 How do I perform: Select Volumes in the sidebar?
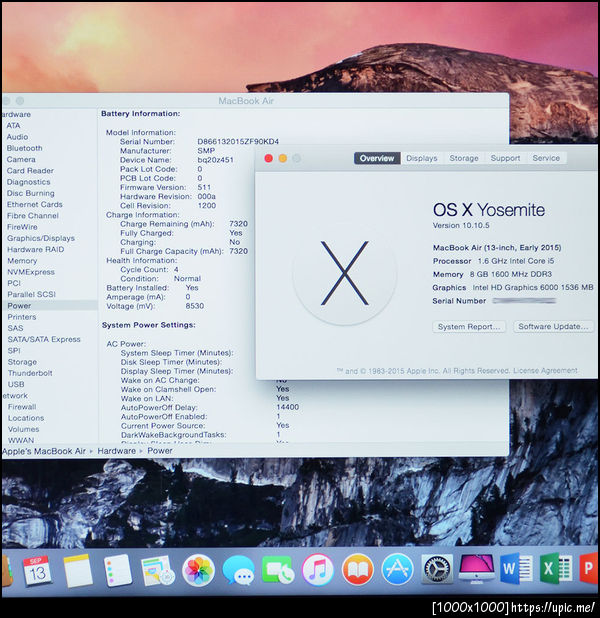coord(23,429)
